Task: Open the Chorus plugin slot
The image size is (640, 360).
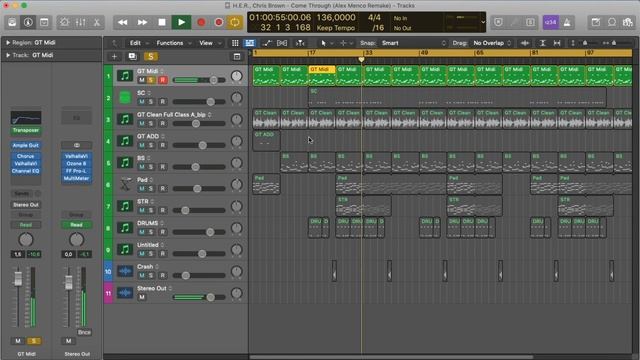Action: [25, 156]
